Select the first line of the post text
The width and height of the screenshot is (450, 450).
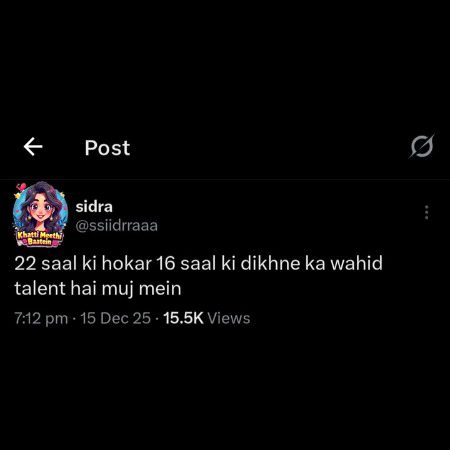[198, 263]
